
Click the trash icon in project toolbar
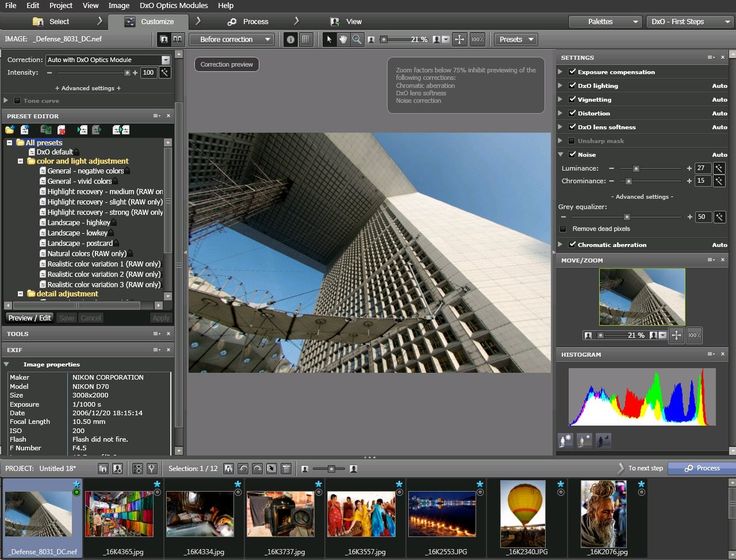(x=286, y=468)
